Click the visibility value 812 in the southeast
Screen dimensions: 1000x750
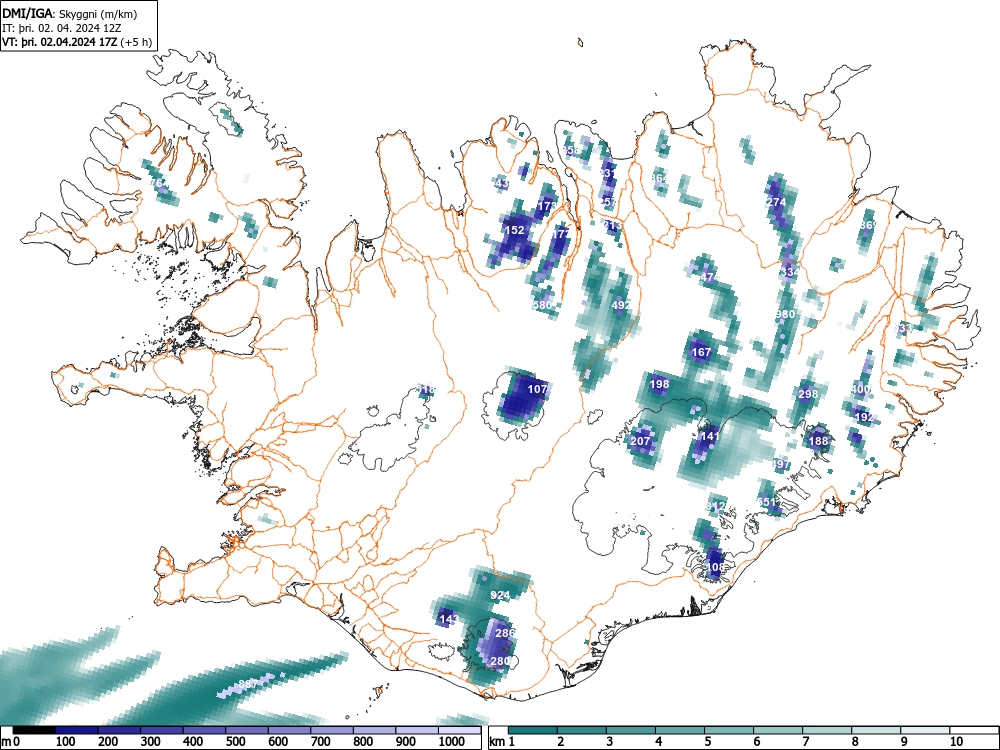(x=716, y=506)
